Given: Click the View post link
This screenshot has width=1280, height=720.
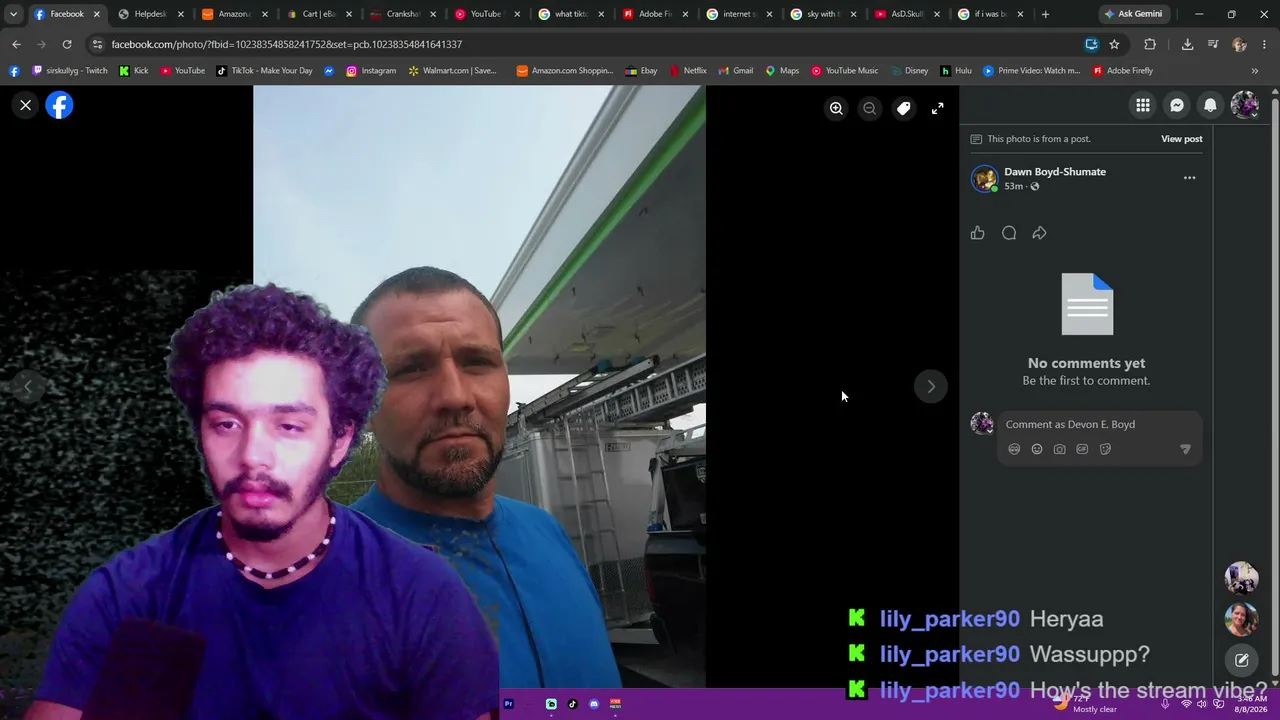Looking at the screenshot, I should click(x=1182, y=139).
